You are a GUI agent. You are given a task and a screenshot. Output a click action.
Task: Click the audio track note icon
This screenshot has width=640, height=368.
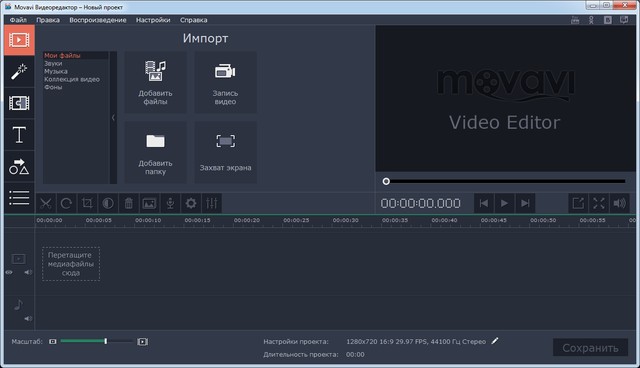[x=18, y=304]
